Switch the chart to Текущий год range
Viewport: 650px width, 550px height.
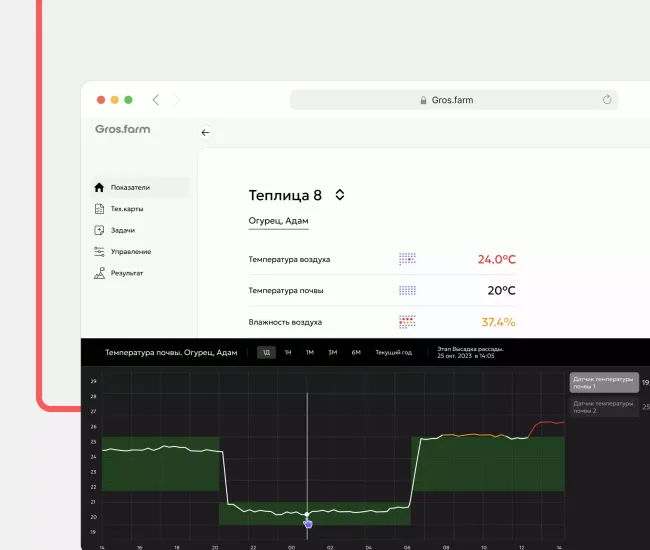pos(394,352)
